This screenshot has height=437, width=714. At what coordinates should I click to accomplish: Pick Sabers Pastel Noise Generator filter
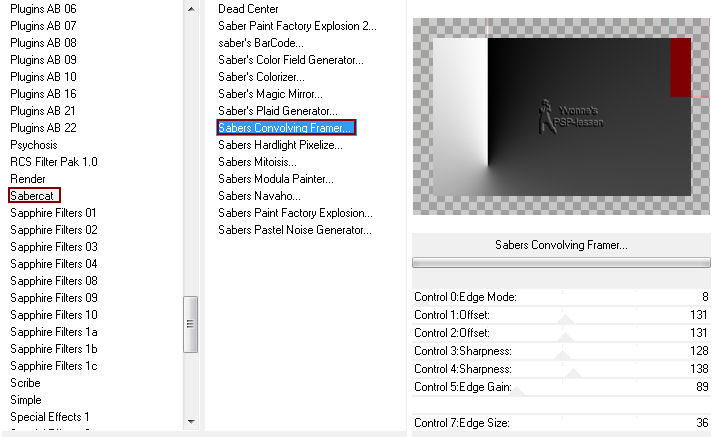[295, 230]
